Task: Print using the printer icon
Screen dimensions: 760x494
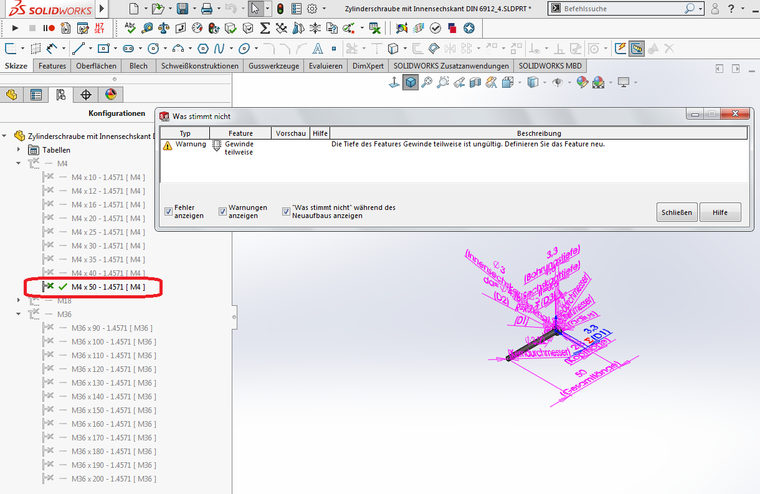Action: pyautogui.click(x=206, y=9)
